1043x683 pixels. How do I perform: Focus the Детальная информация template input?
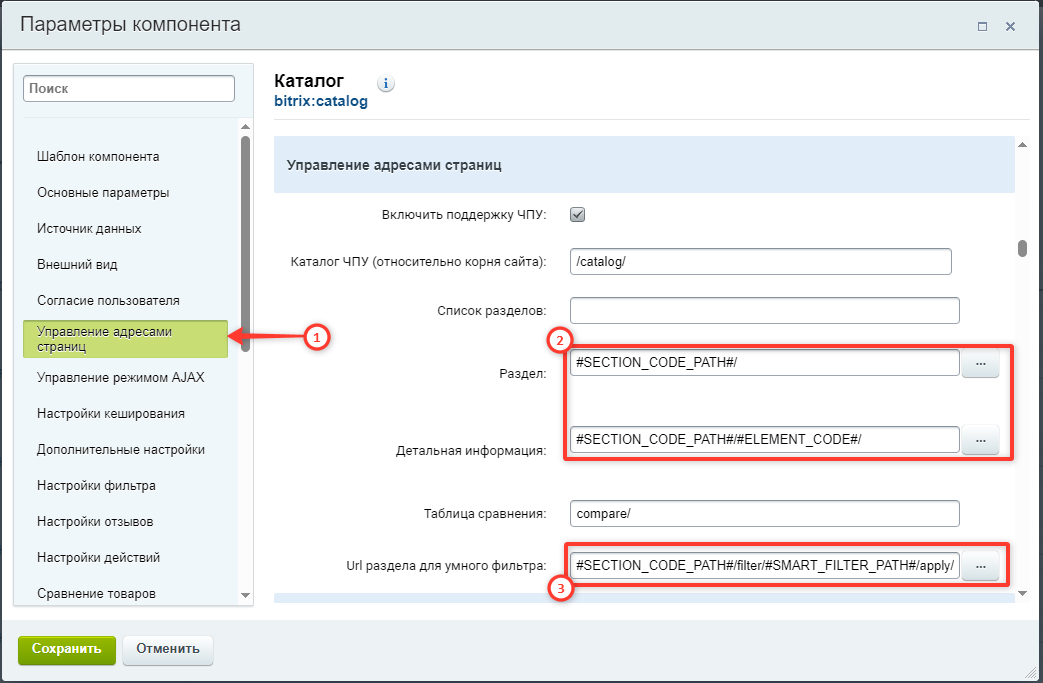764,440
